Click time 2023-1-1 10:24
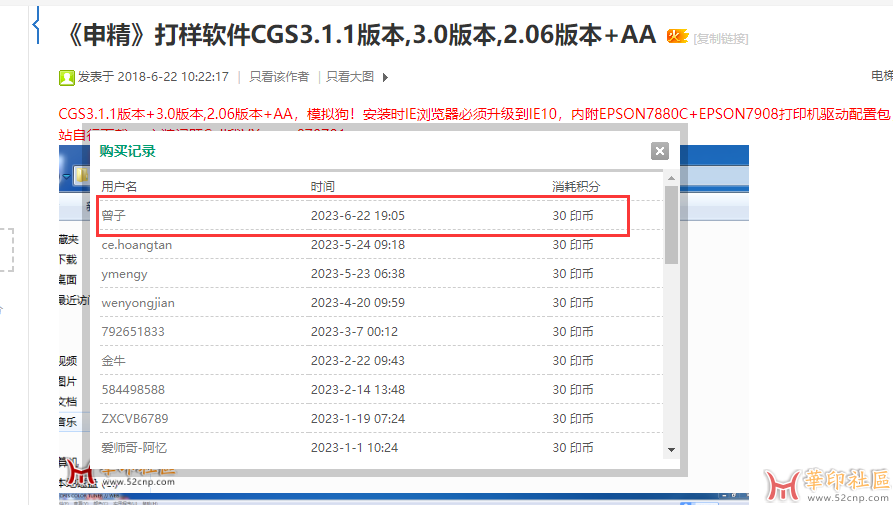This screenshot has height=505, width=893. pyautogui.click(x=354, y=448)
